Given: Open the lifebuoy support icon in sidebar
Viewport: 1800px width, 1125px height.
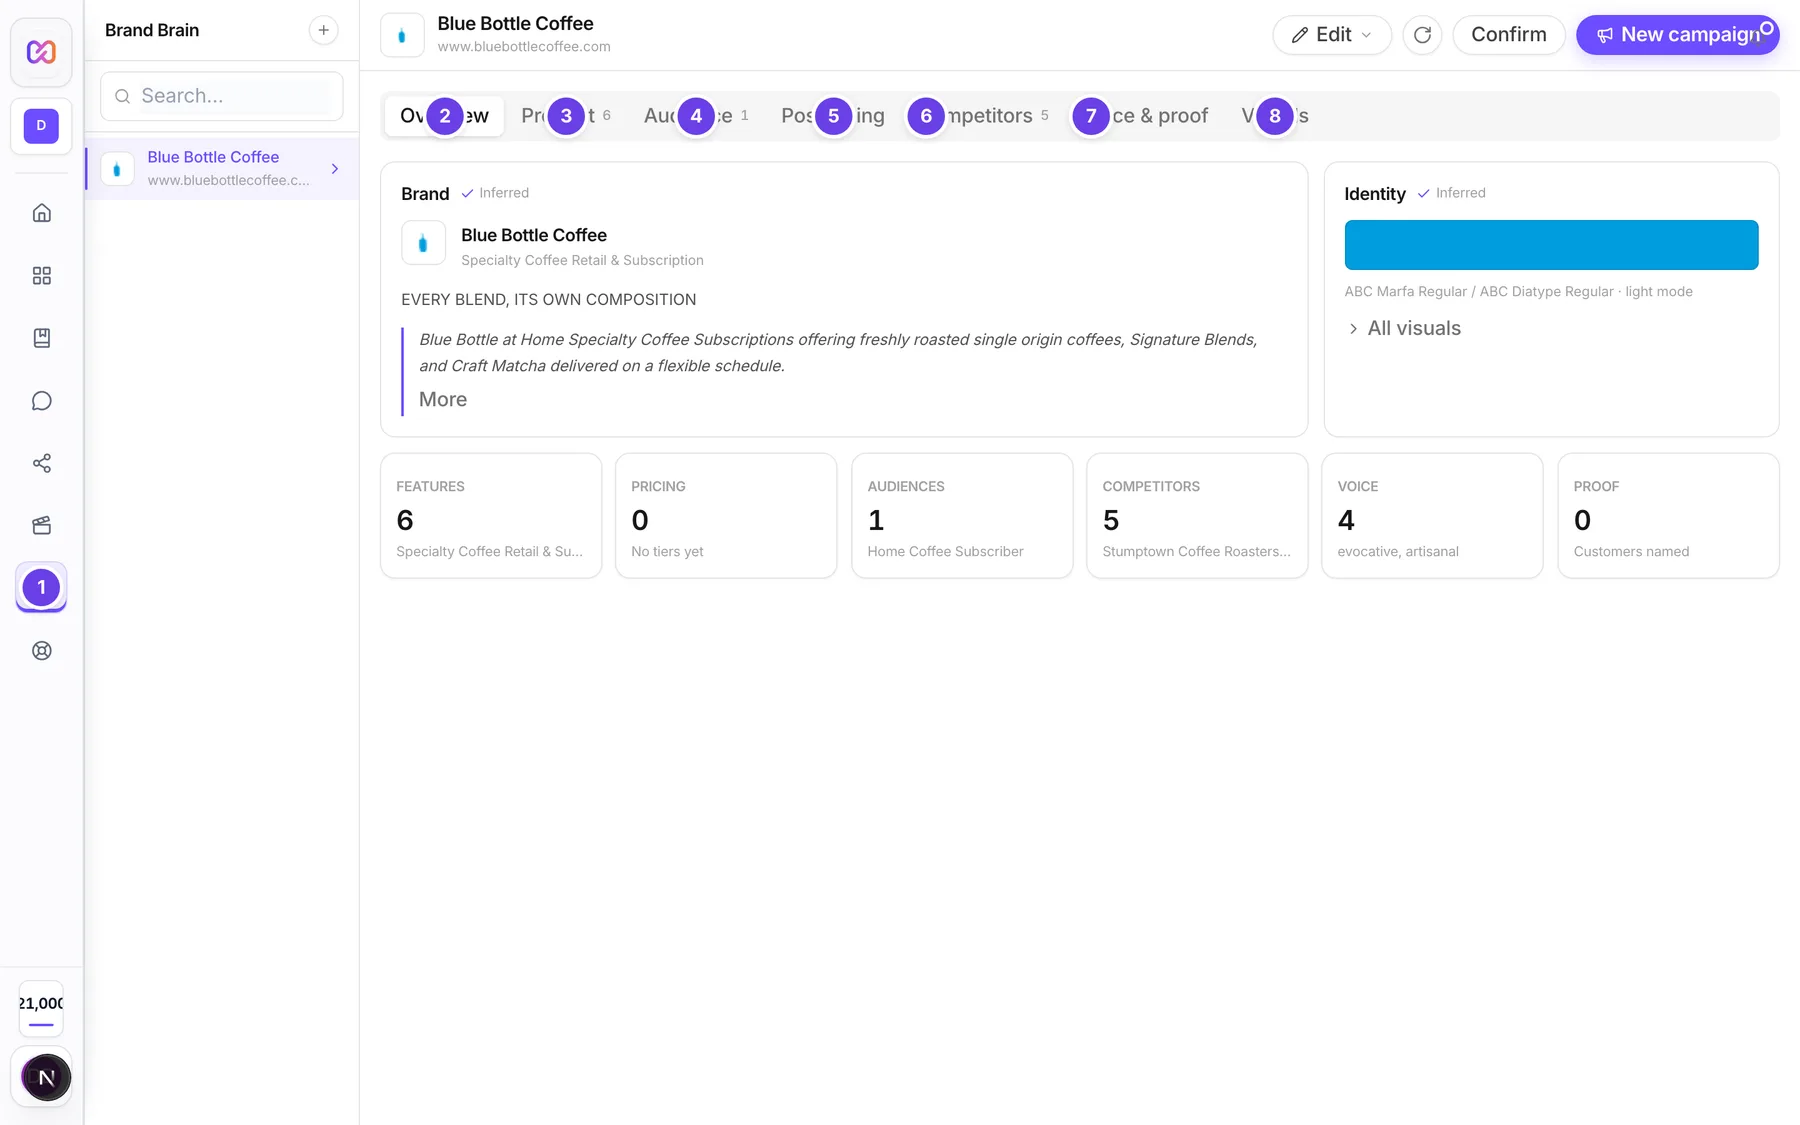Looking at the screenshot, I should [x=41, y=651].
